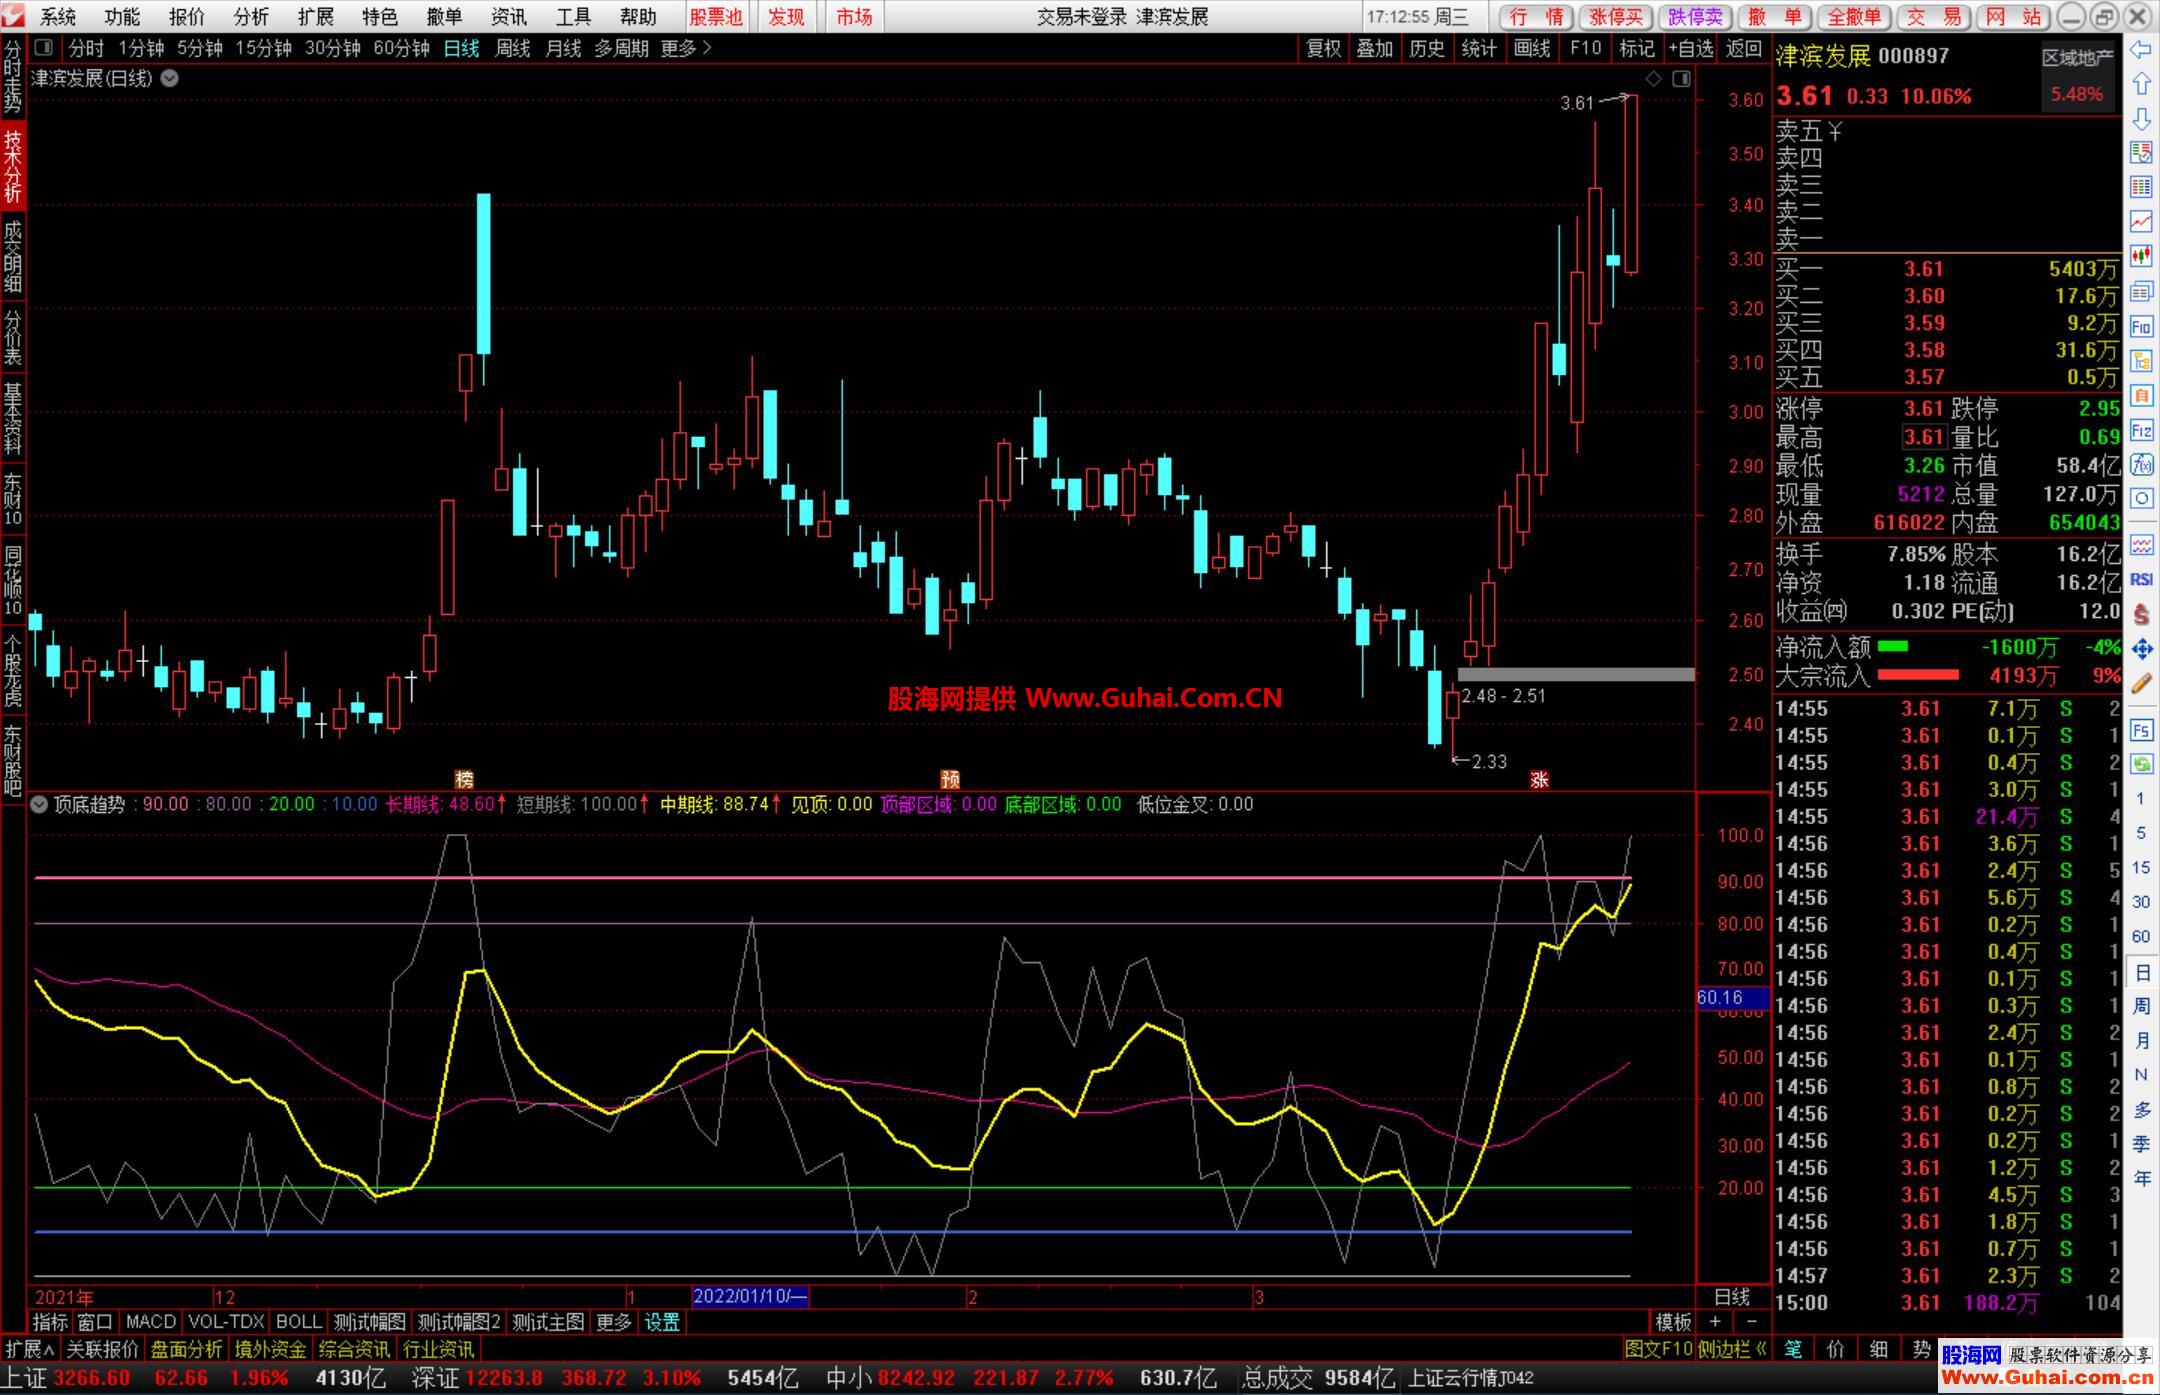This screenshot has height=1395, width=2160.
Task: Click the up arrow icon in right toolbar
Action: pos(2141,84)
